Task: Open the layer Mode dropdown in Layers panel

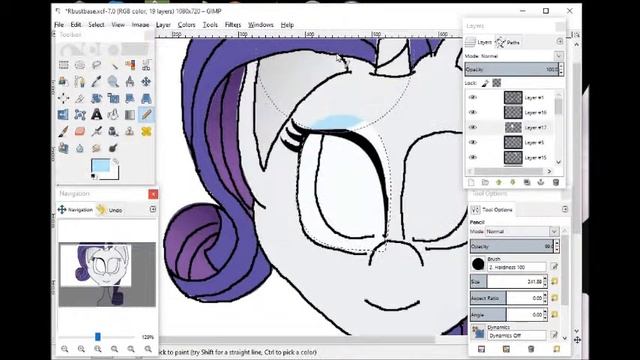Action: pos(558,56)
